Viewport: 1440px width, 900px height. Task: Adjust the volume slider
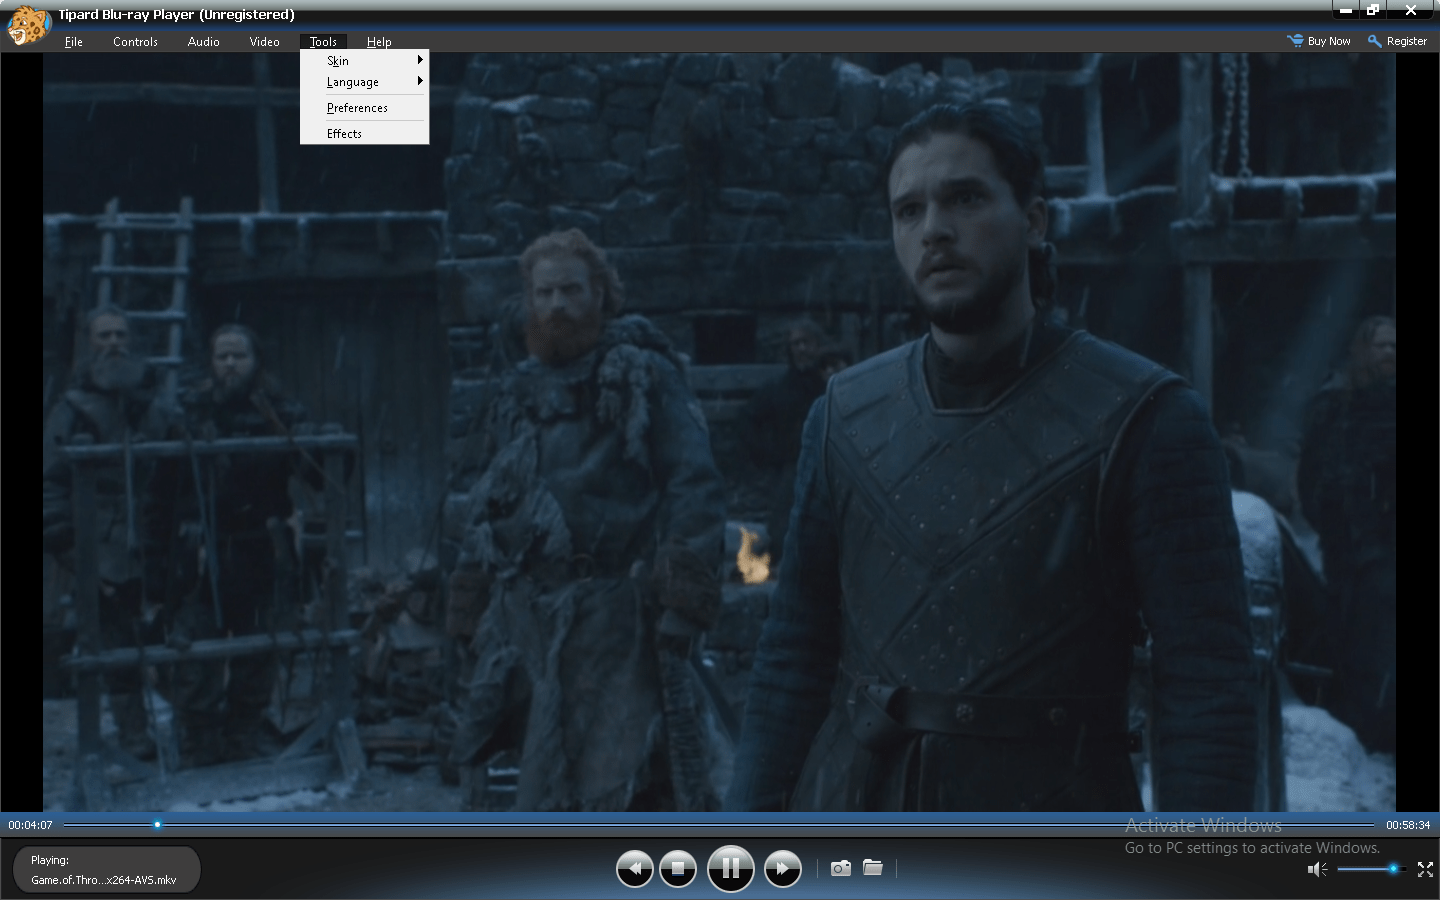click(1370, 869)
